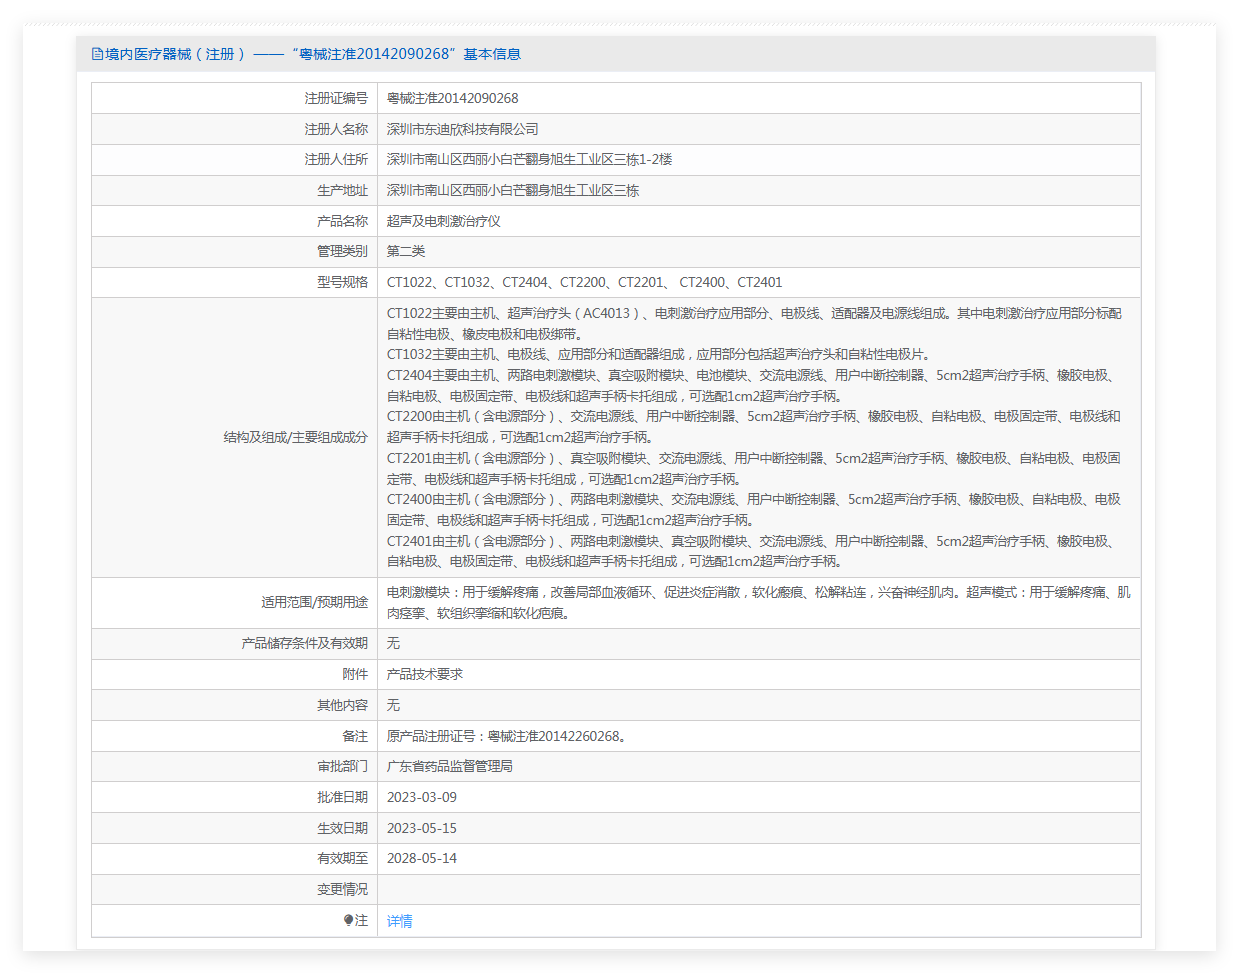Click the bullet icon beside 注
Viewport: 1239px width, 974px height.
point(348,920)
